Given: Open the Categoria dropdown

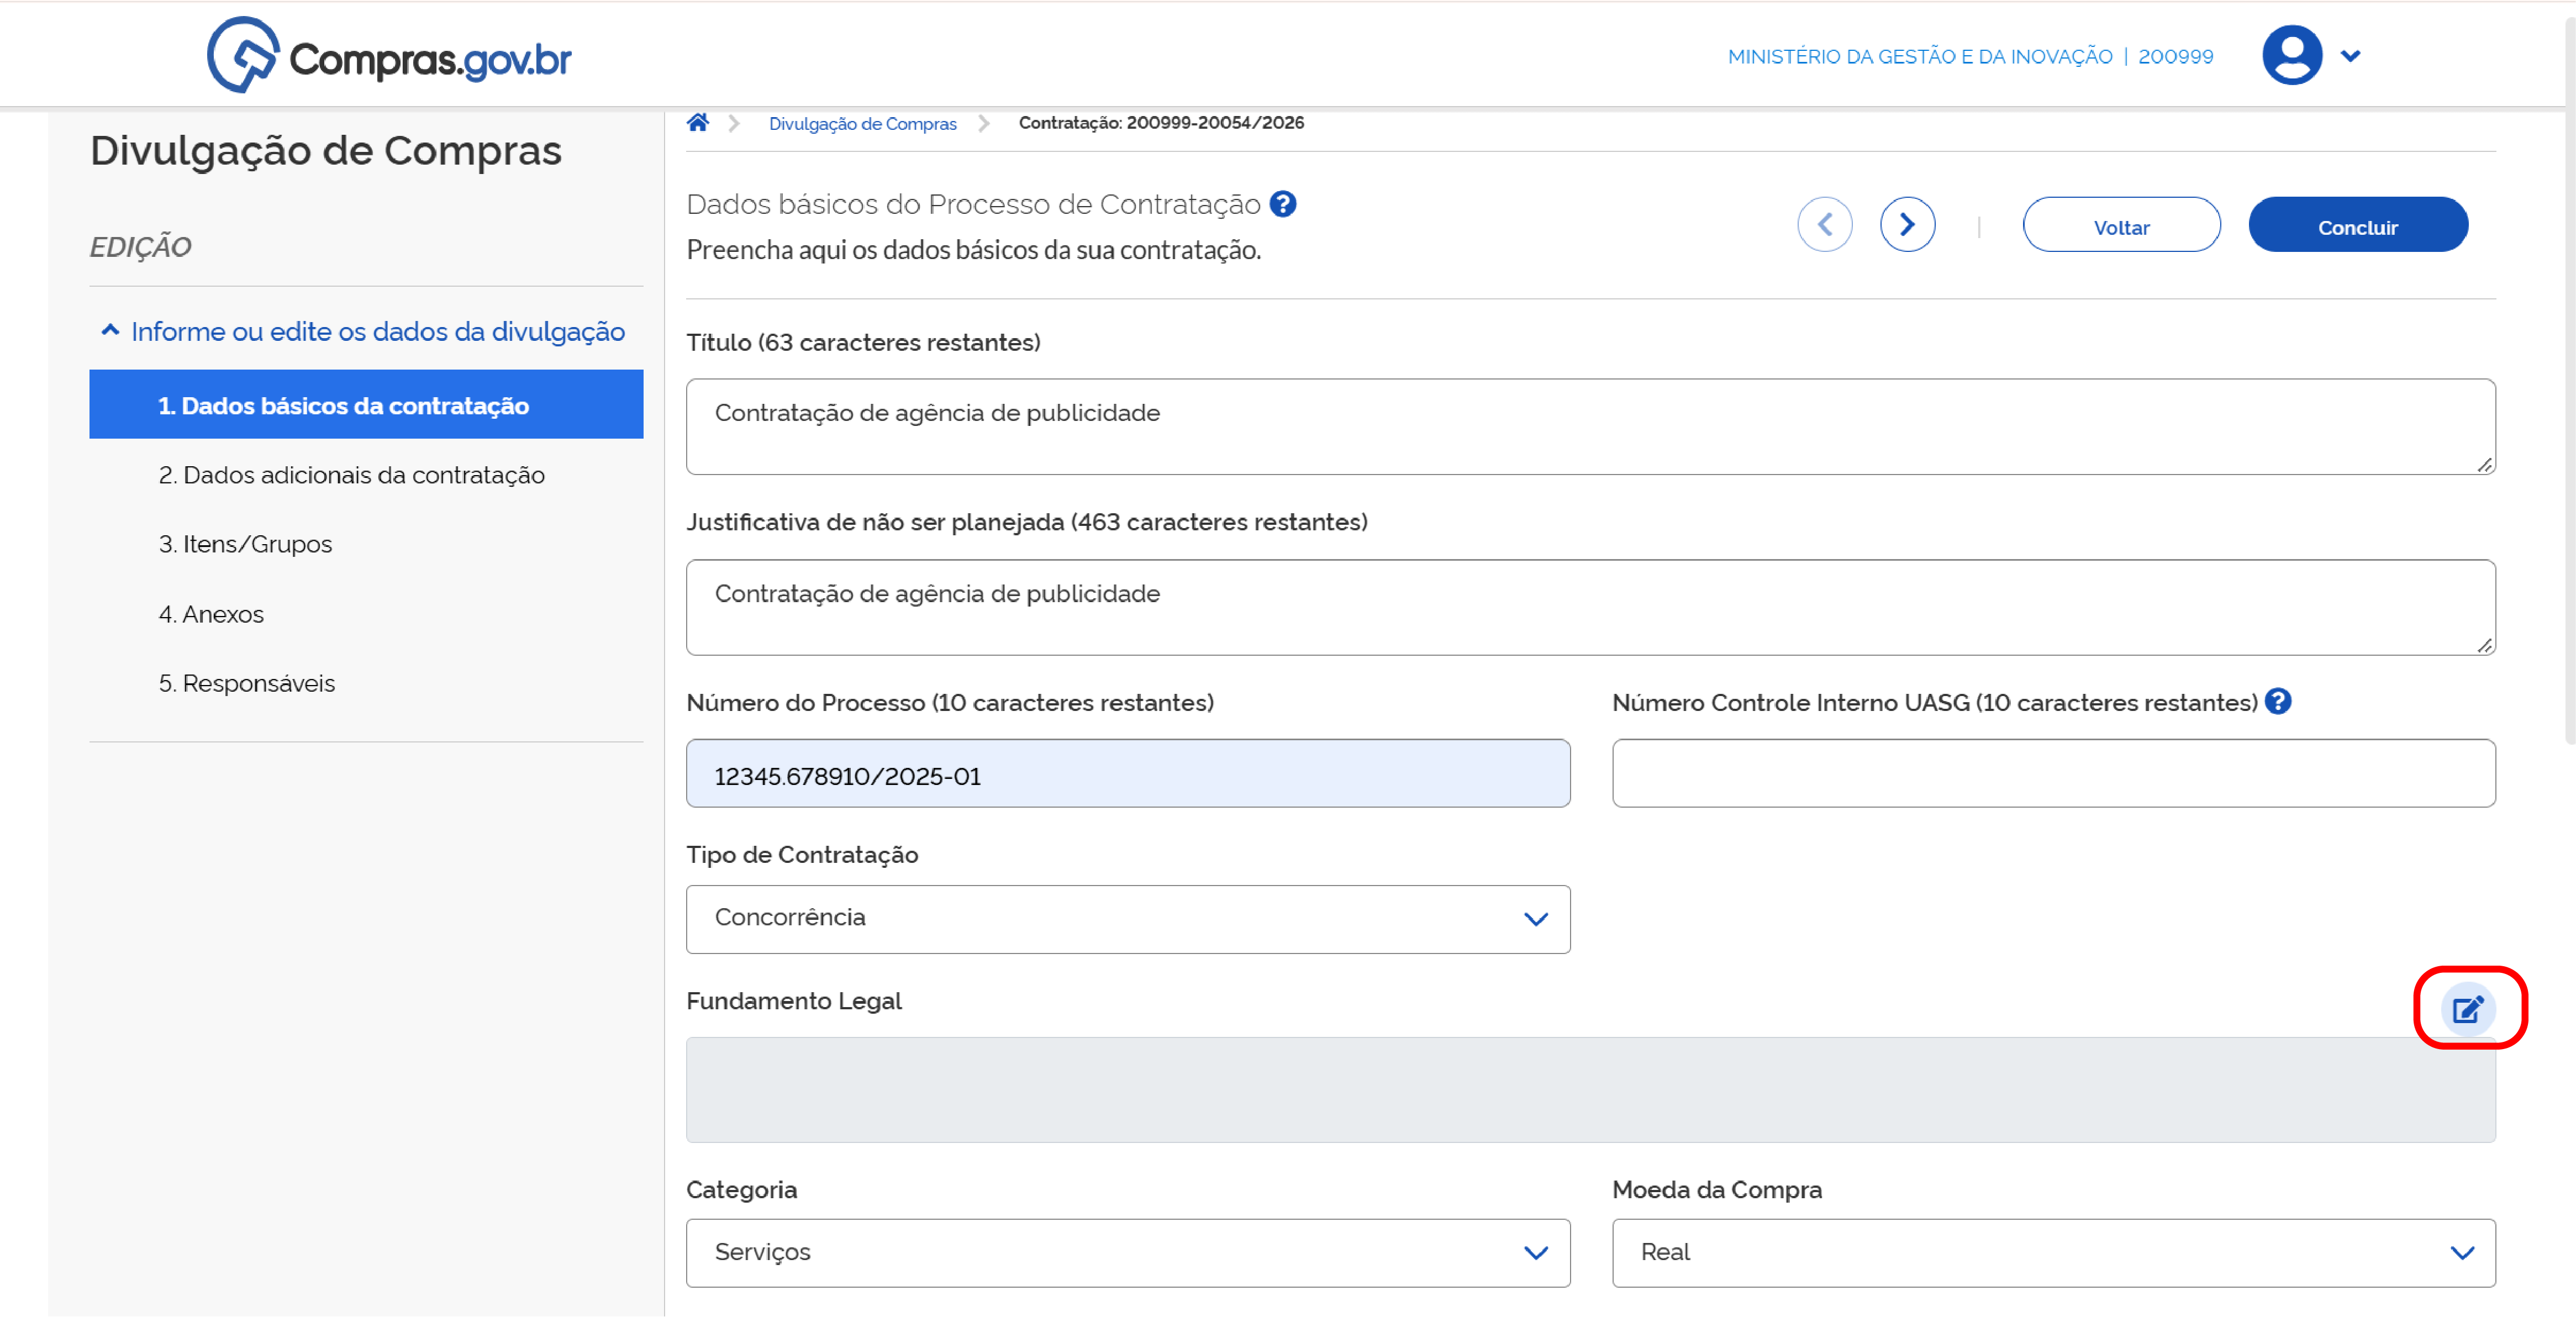Looking at the screenshot, I should click(1127, 1252).
